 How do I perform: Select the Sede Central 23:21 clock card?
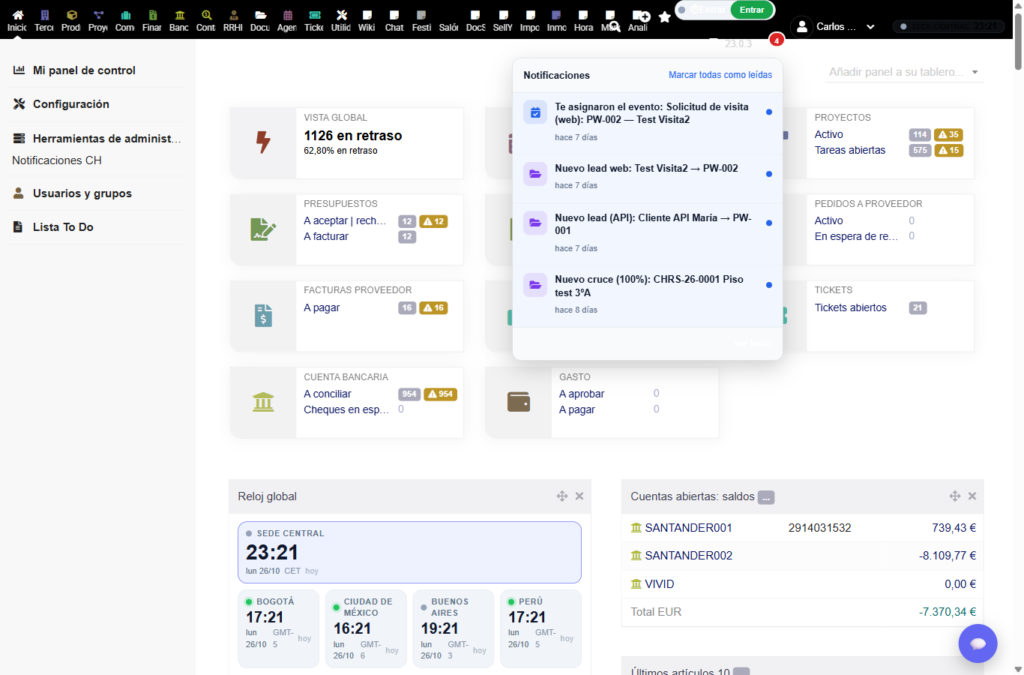tap(409, 552)
